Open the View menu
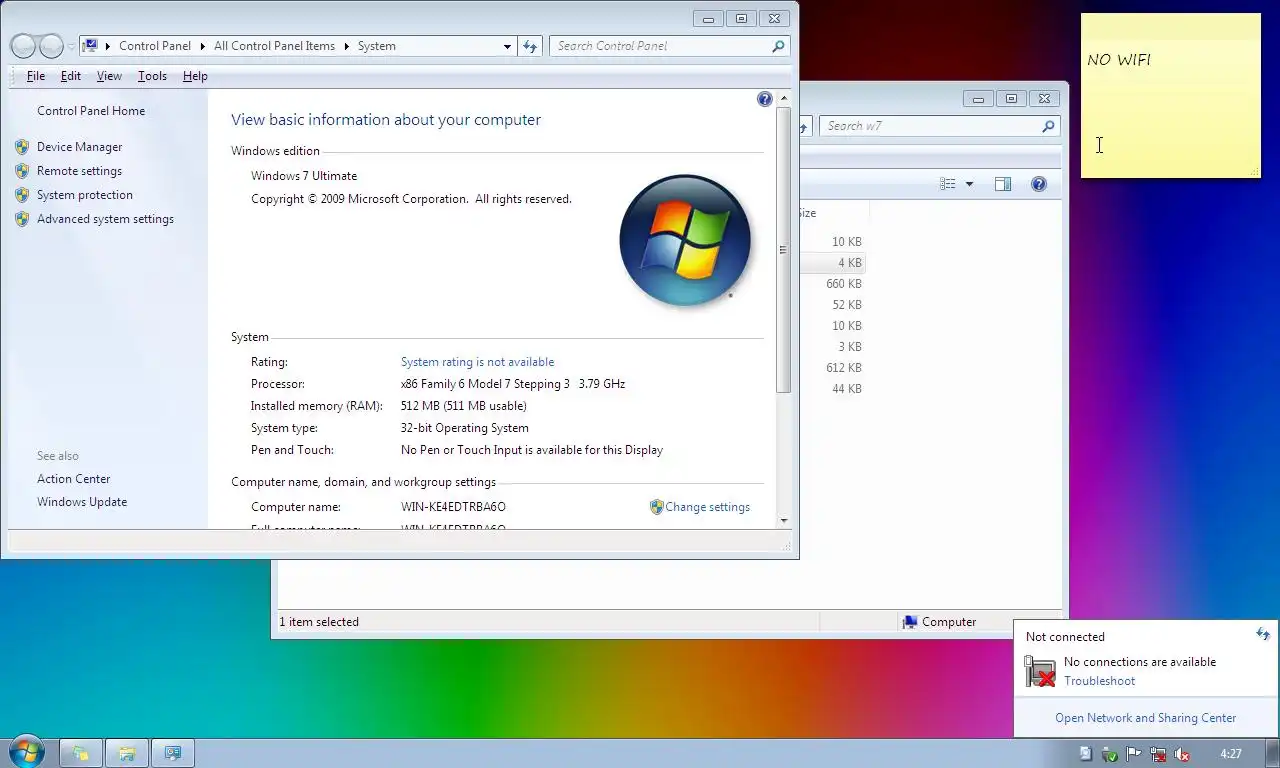This screenshot has height=768, width=1280. (109, 76)
